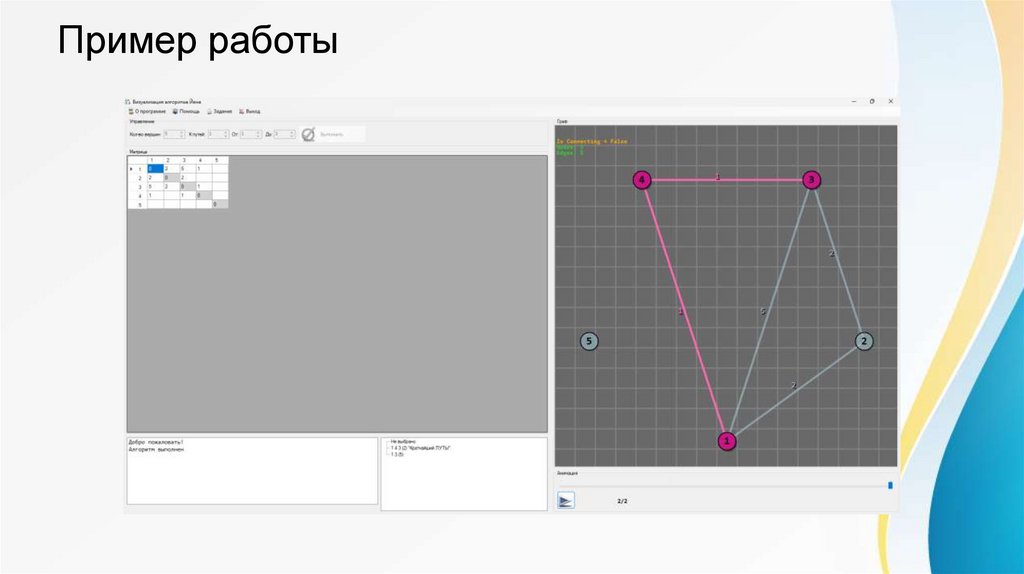Select graph vertex 2

pyautogui.click(x=864, y=341)
